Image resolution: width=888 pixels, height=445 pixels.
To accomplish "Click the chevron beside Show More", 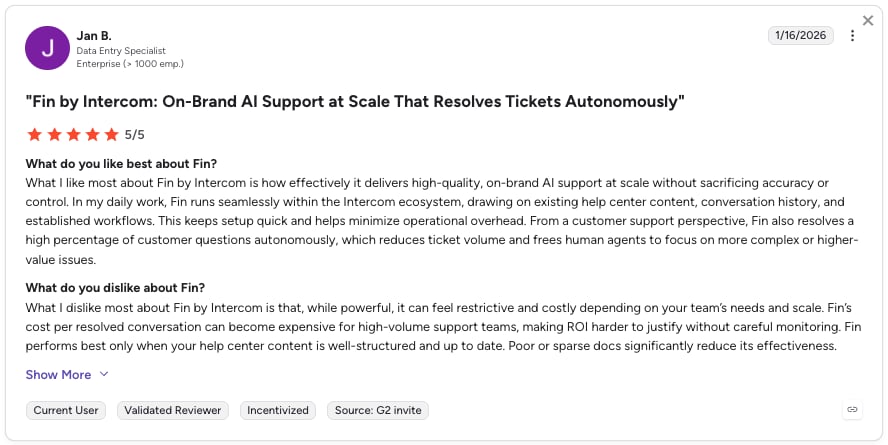I will pos(104,374).
